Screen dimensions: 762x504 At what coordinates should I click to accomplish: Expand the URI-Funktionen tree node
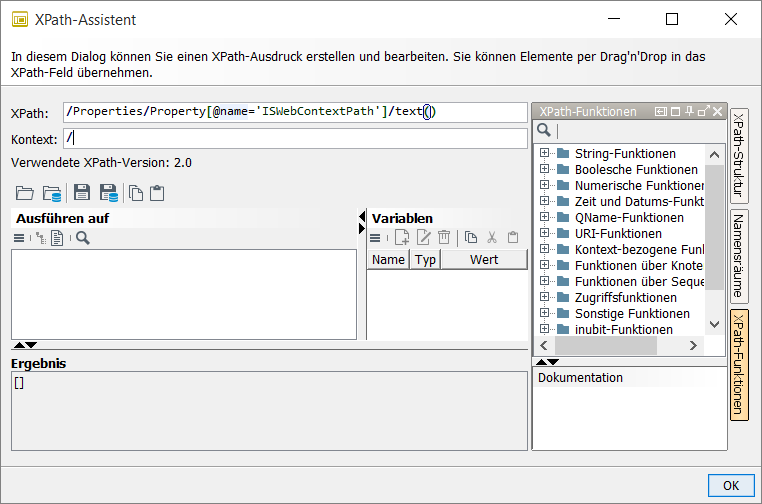pos(545,234)
